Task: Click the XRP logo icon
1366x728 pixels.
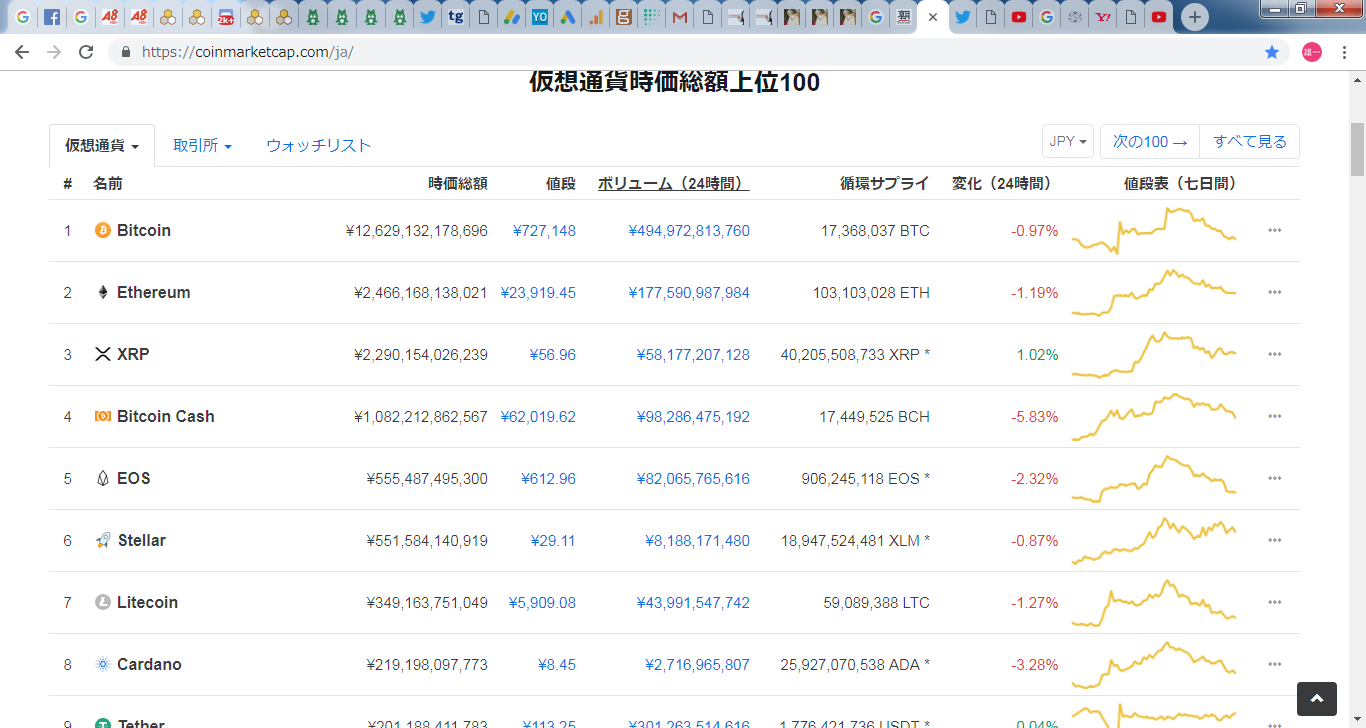Action: (102, 354)
